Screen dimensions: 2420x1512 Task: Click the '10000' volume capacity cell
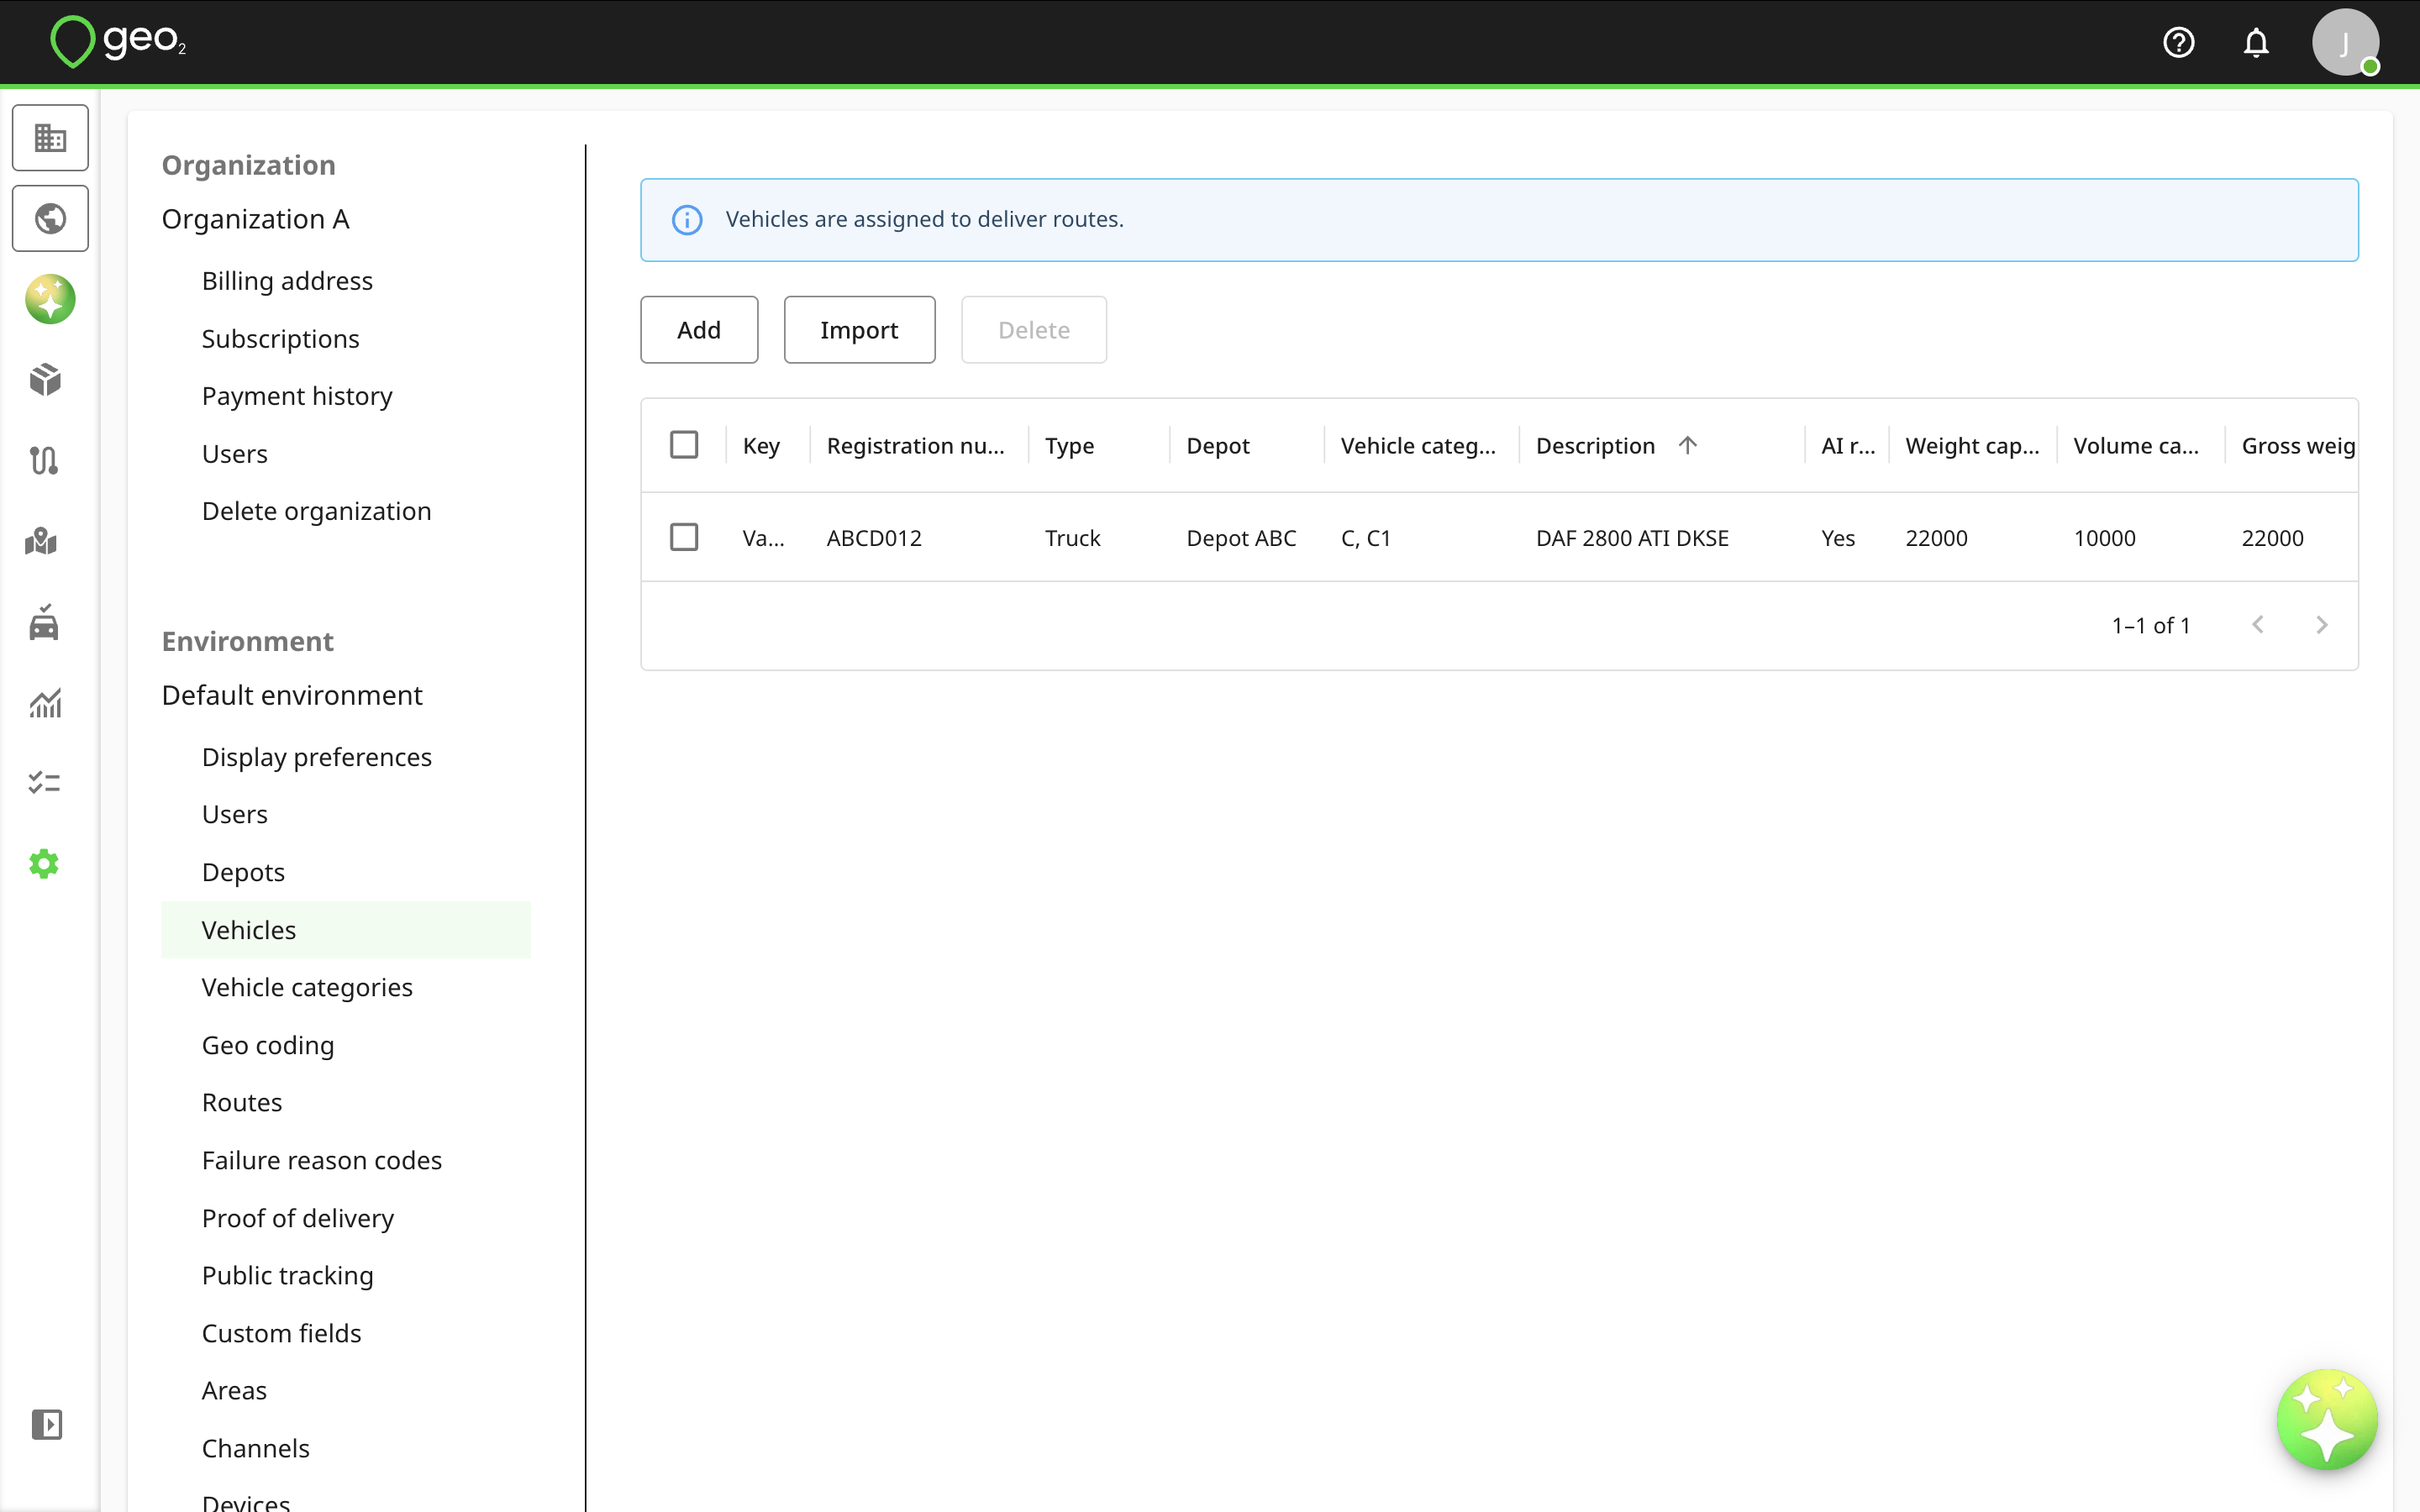tap(2104, 538)
